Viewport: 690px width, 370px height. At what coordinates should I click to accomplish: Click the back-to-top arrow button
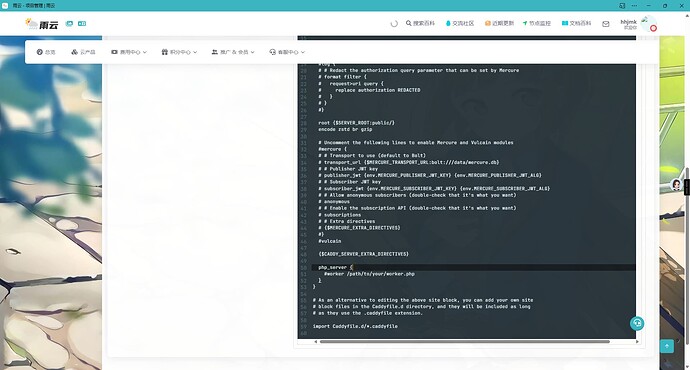[667, 346]
